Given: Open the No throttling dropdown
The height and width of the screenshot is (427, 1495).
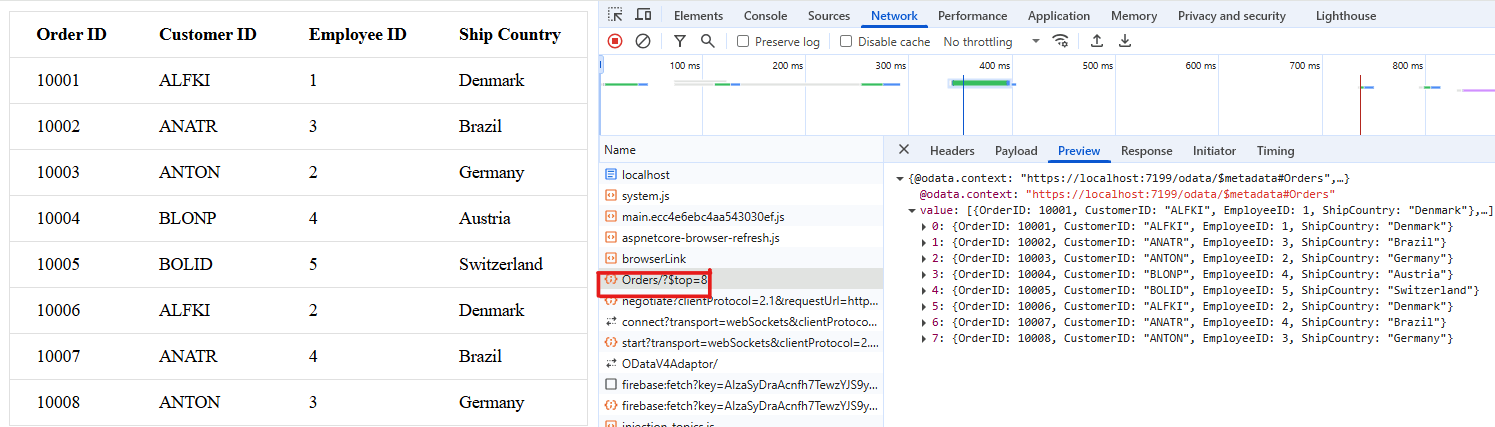Looking at the screenshot, I should [991, 42].
